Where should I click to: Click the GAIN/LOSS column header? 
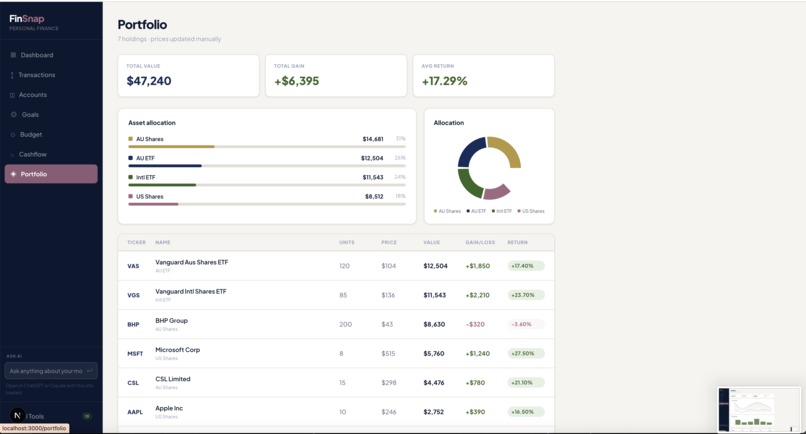pyautogui.click(x=480, y=242)
